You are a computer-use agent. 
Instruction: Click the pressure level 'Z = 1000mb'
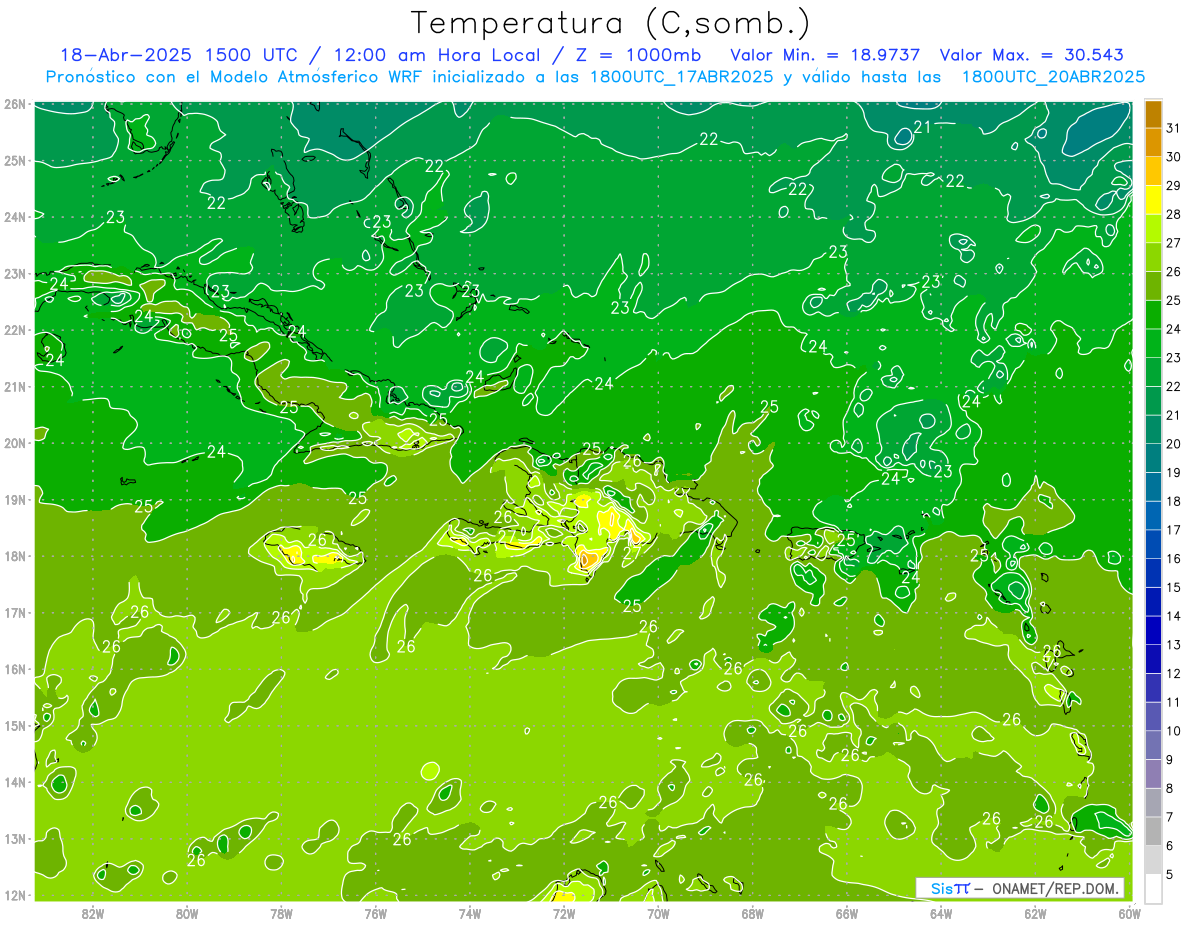[638, 55]
